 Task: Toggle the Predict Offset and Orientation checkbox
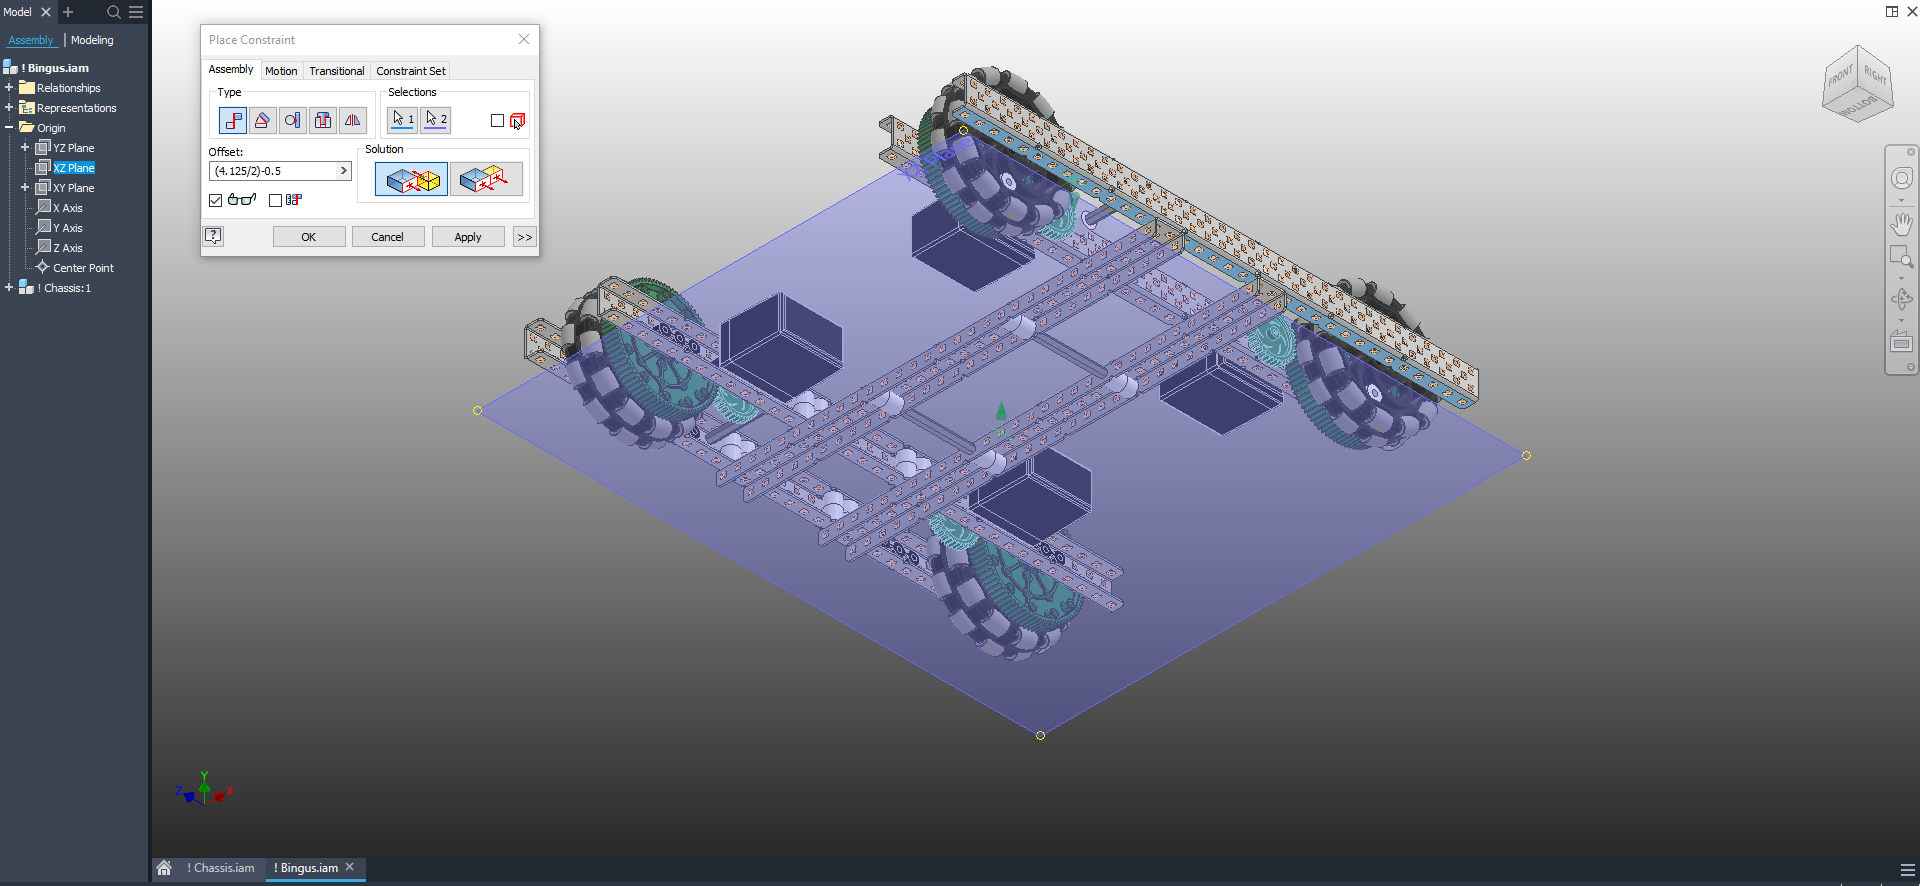pos(275,200)
